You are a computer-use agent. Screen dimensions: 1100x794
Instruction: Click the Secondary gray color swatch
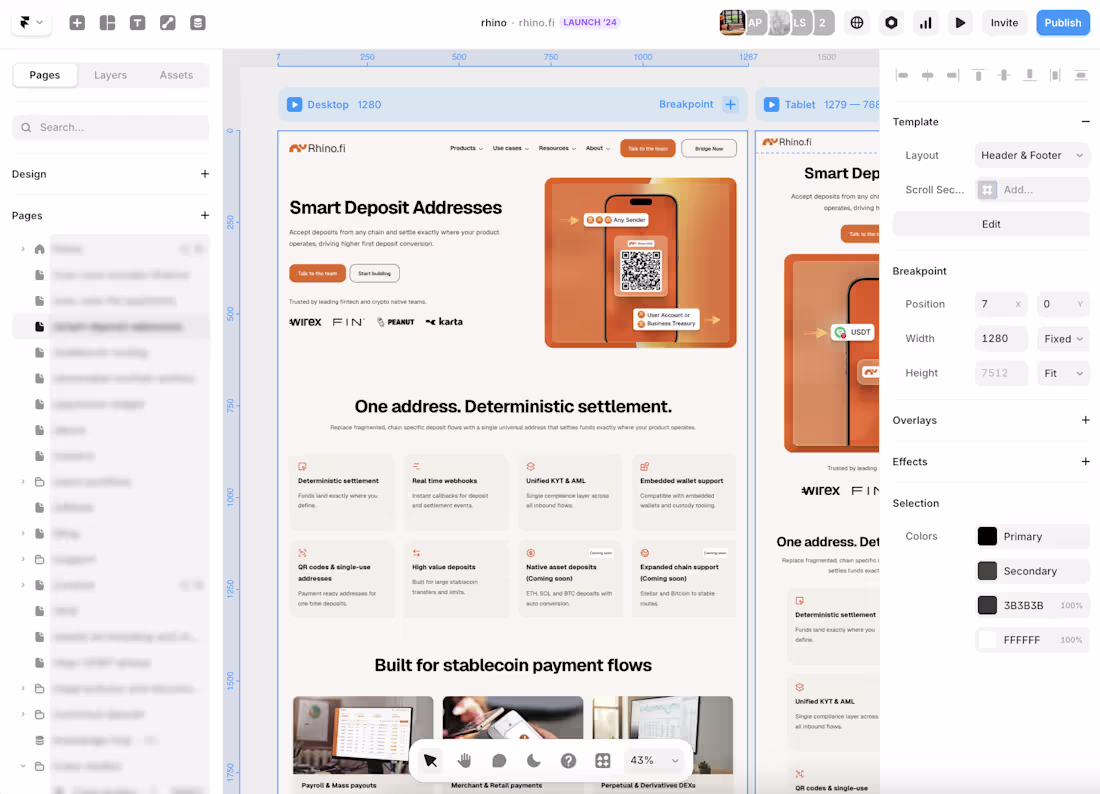click(x=987, y=571)
